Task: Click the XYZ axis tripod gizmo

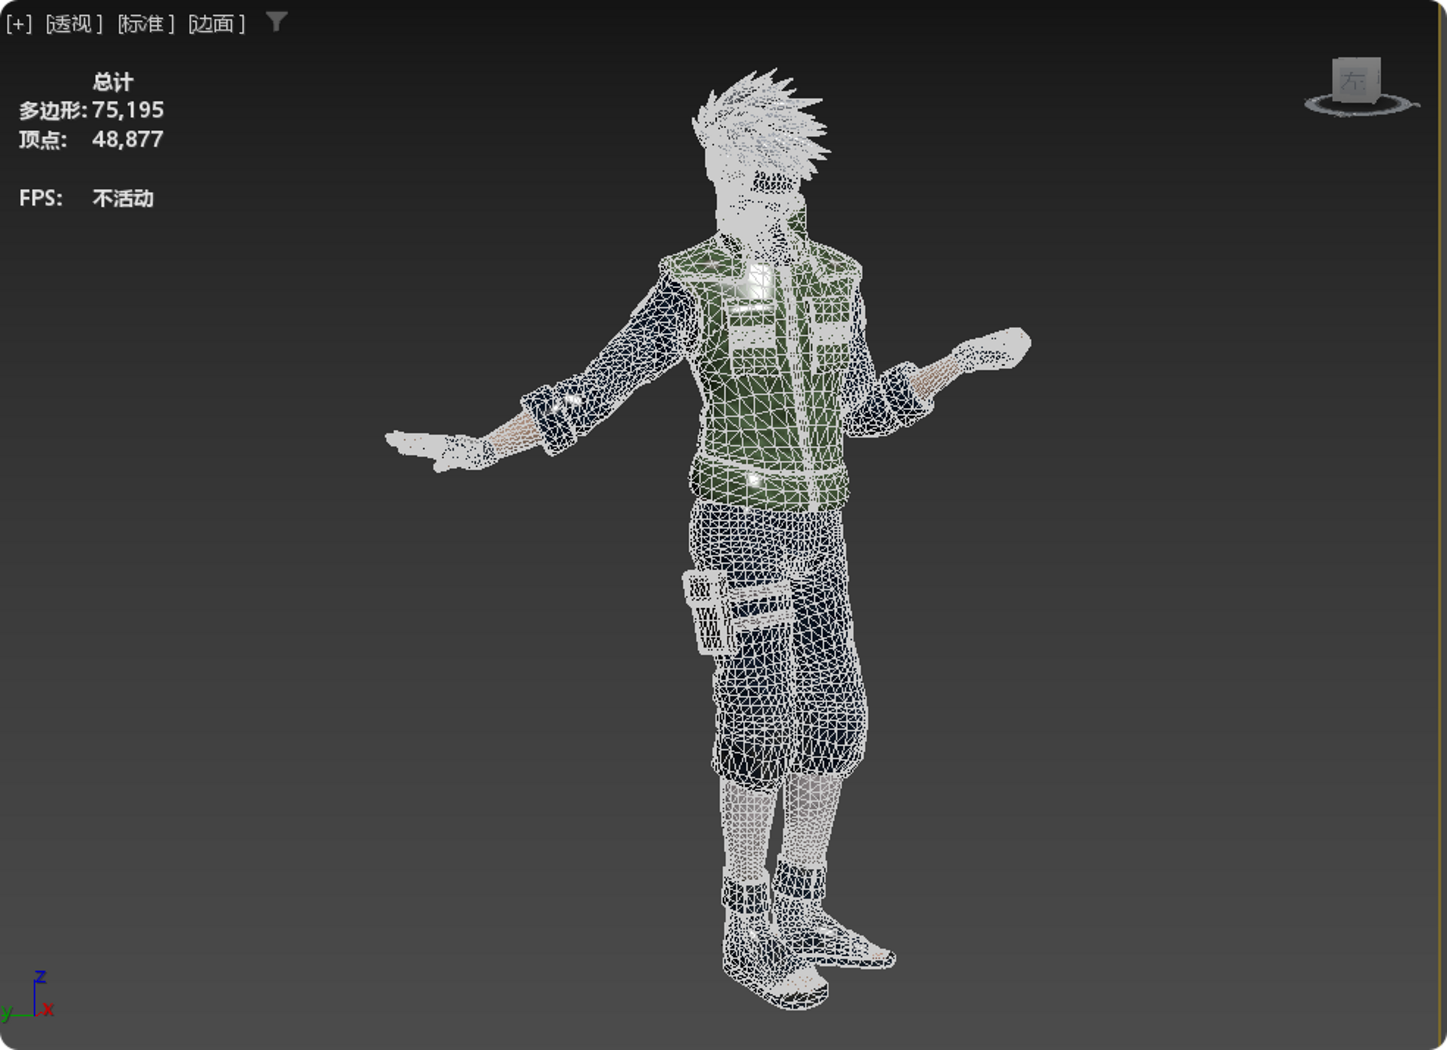Action: pos(29,996)
